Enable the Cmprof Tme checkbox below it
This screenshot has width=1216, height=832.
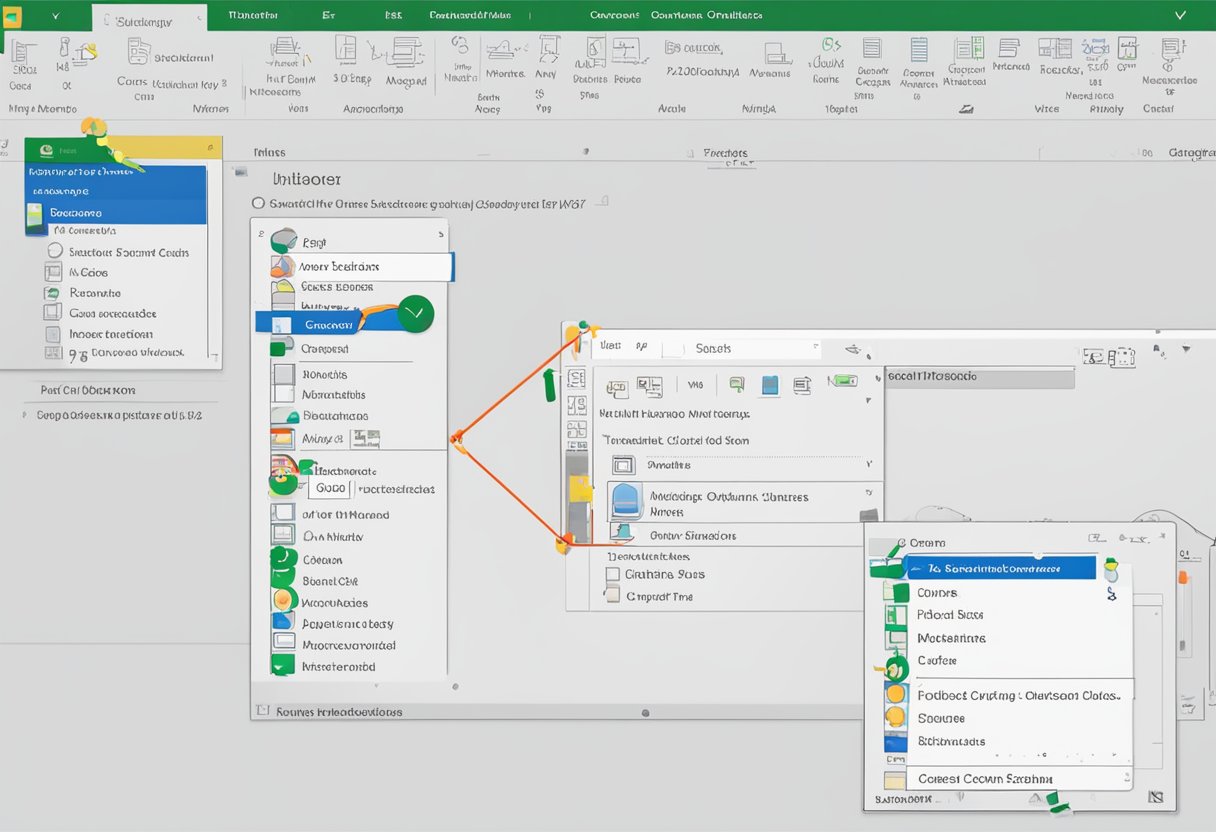[613, 598]
